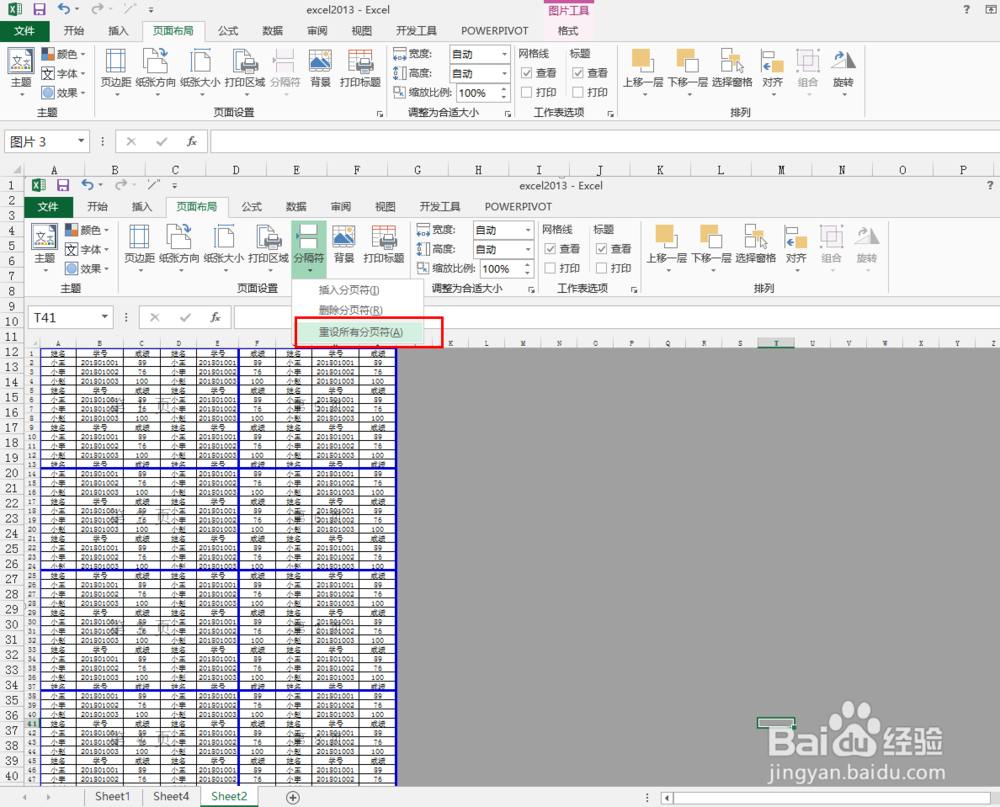The width and height of the screenshot is (1000, 807).
Task: Click 删除分页符(R) menu entry
Action: [350, 310]
